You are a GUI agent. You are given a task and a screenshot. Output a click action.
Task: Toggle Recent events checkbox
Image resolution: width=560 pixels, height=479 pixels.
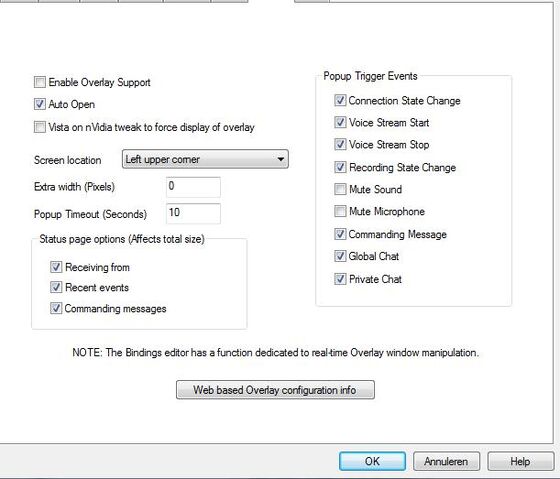click(x=56, y=287)
